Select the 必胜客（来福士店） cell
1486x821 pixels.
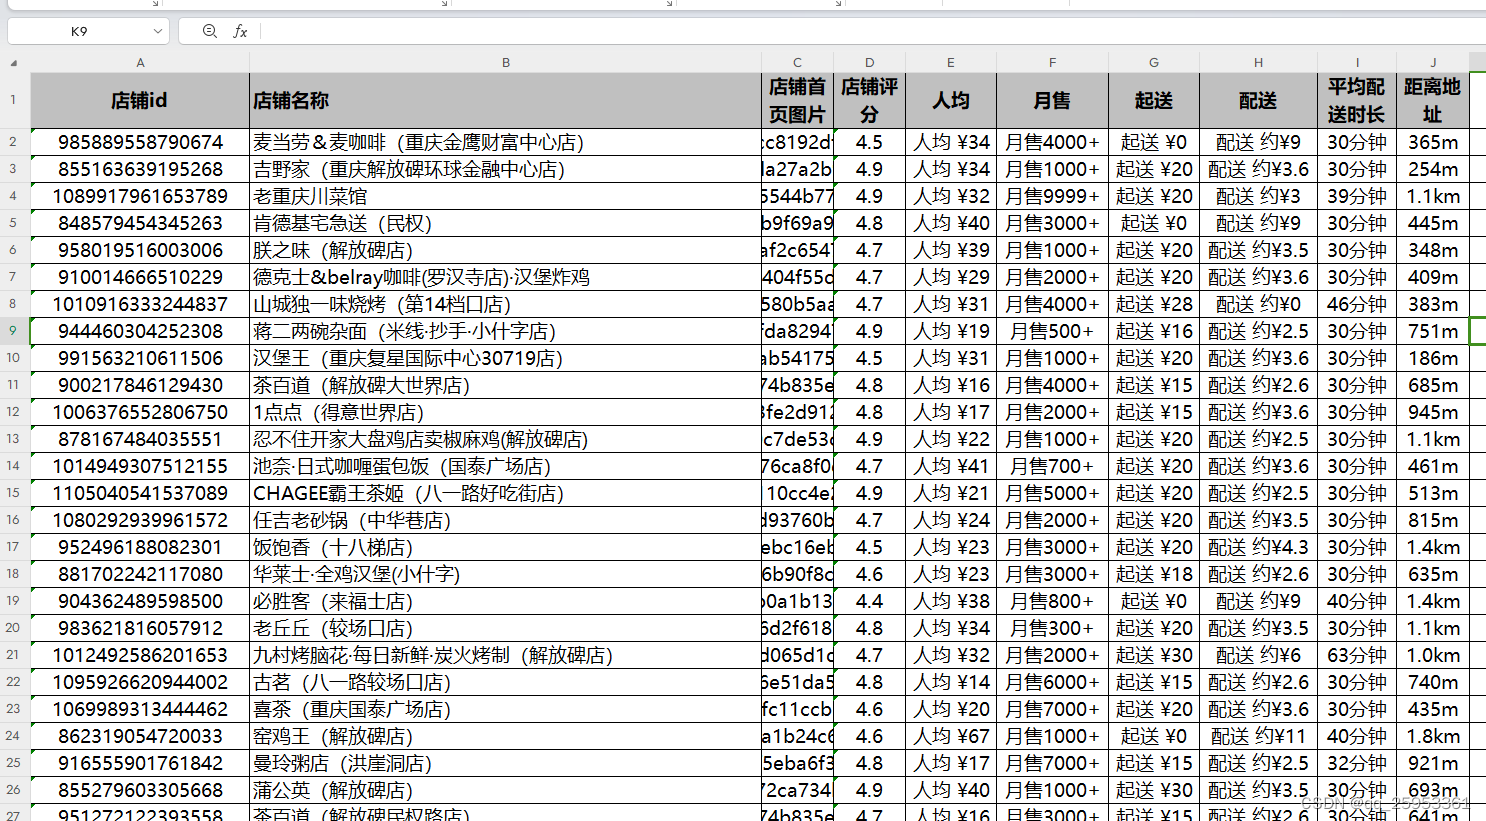coord(506,601)
